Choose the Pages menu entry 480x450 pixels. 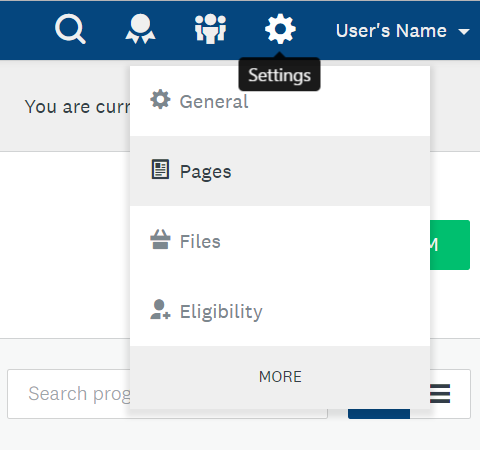tap(280, 171)
